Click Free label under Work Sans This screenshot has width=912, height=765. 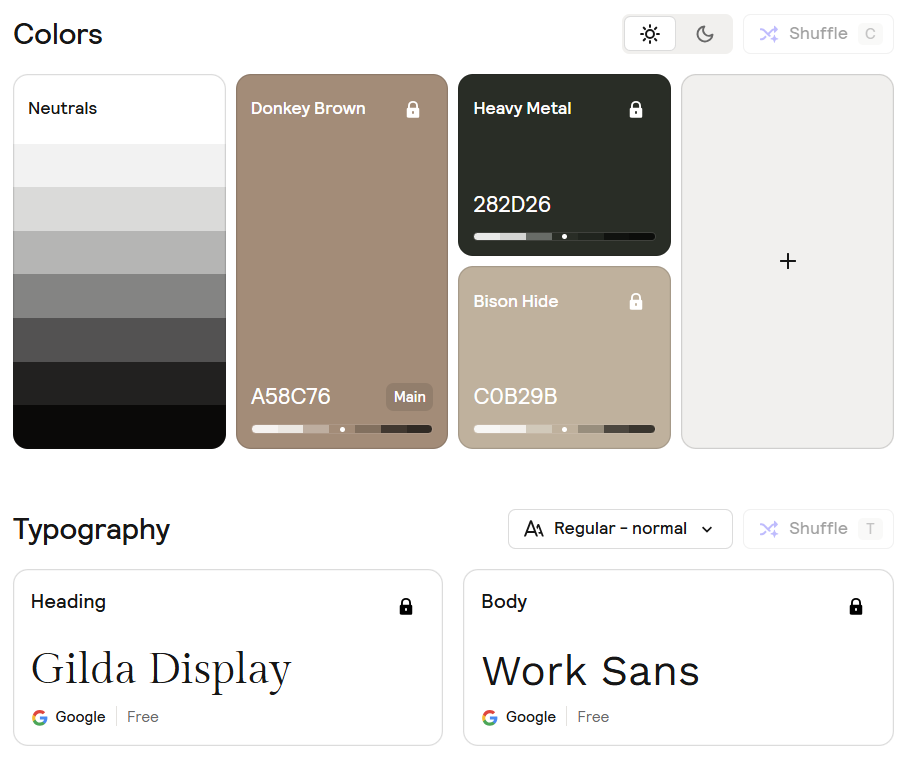(x=593, y=717)
